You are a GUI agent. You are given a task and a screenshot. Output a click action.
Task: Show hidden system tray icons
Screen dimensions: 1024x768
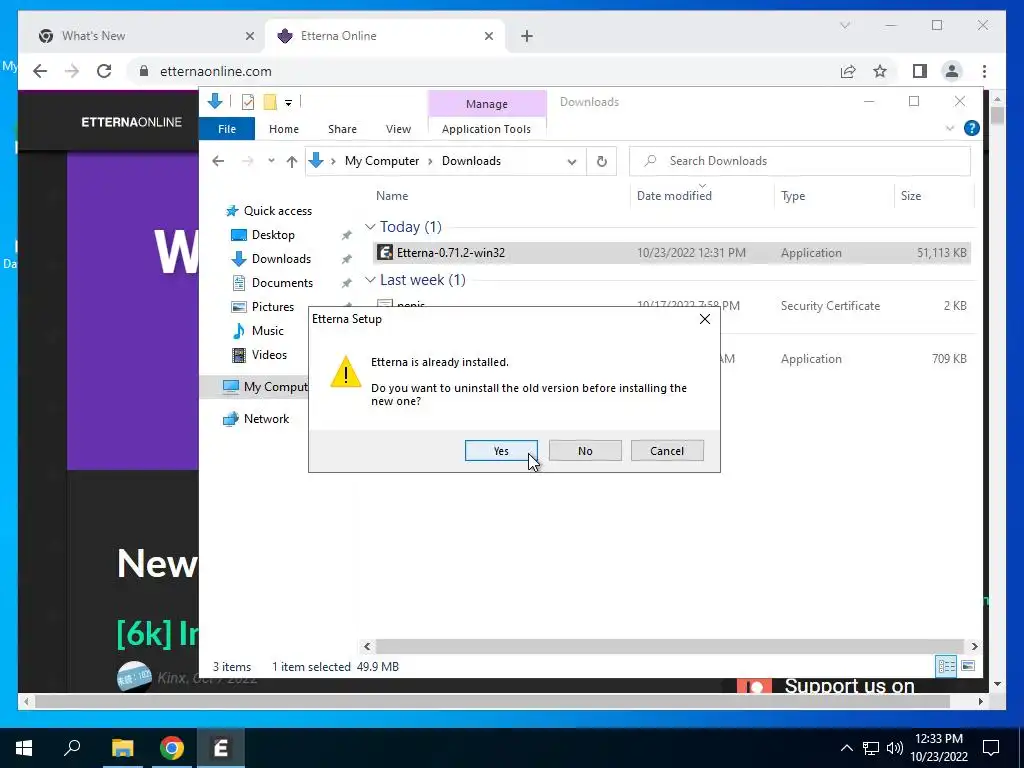click(846, 748)
